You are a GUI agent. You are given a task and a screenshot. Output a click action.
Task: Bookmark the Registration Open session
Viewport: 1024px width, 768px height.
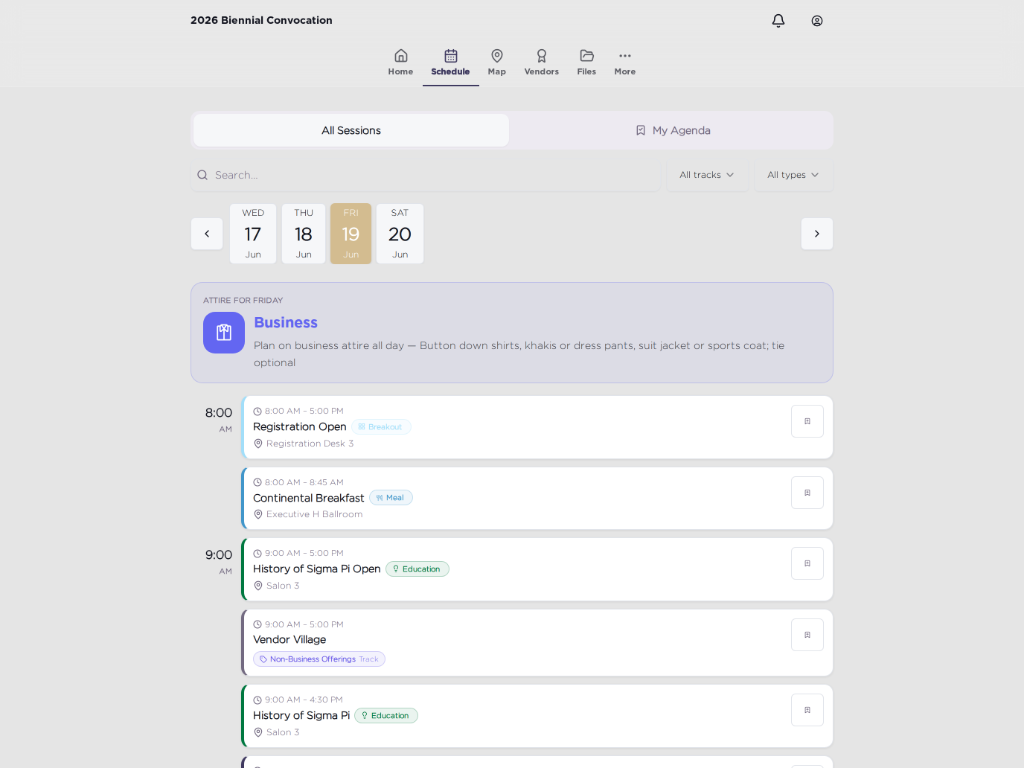tap(807, 421)
